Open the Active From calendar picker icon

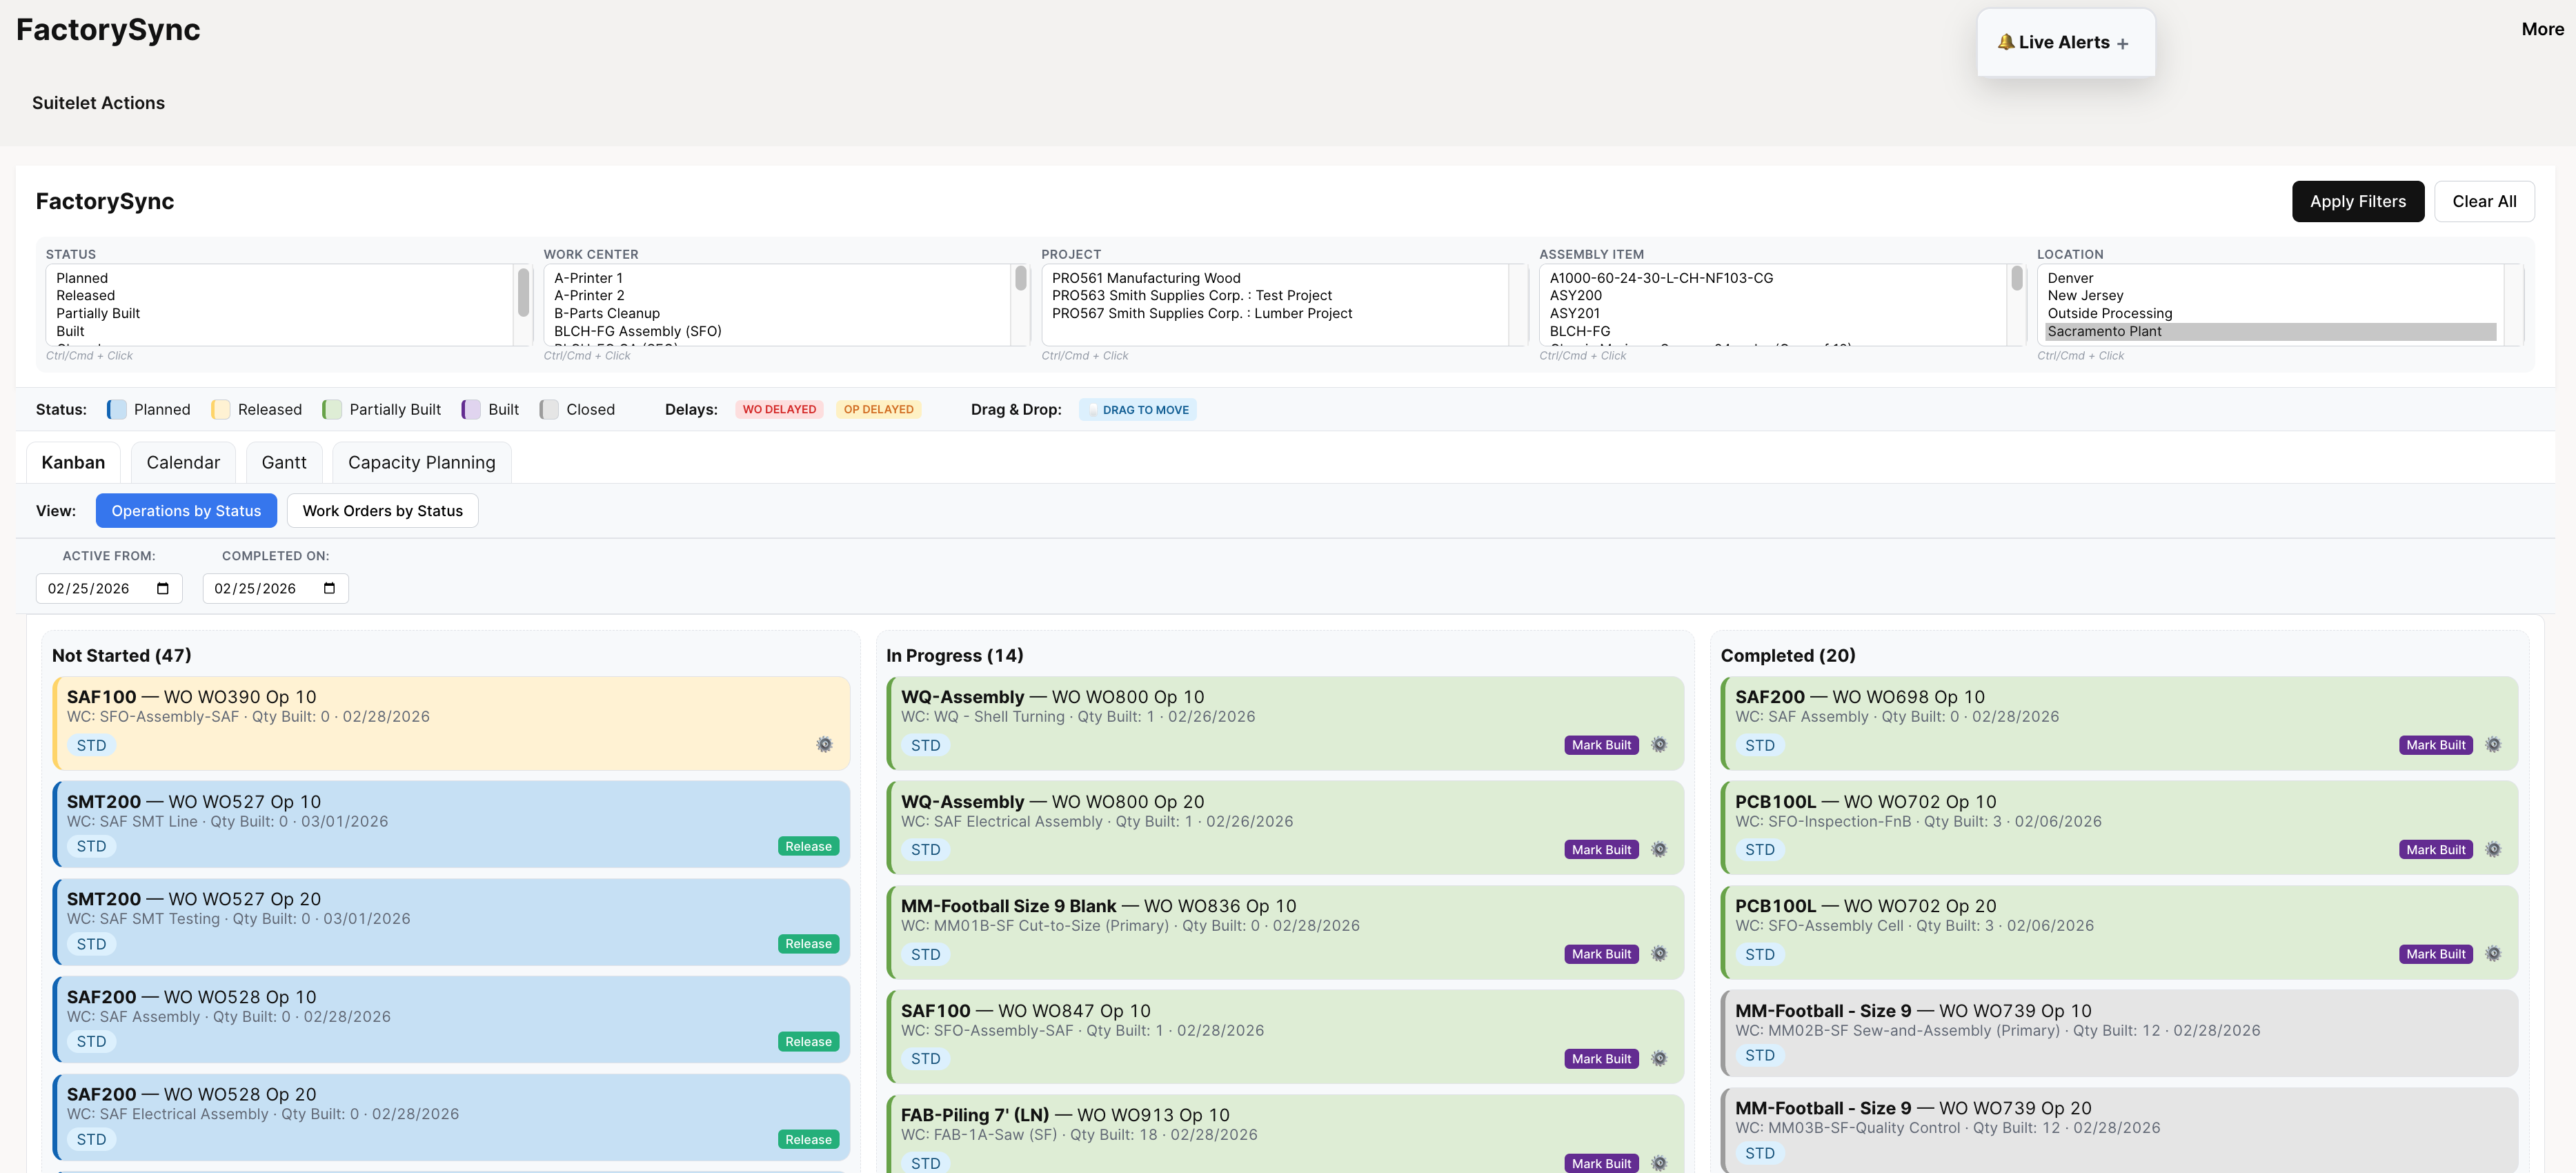tap(163, 588)
